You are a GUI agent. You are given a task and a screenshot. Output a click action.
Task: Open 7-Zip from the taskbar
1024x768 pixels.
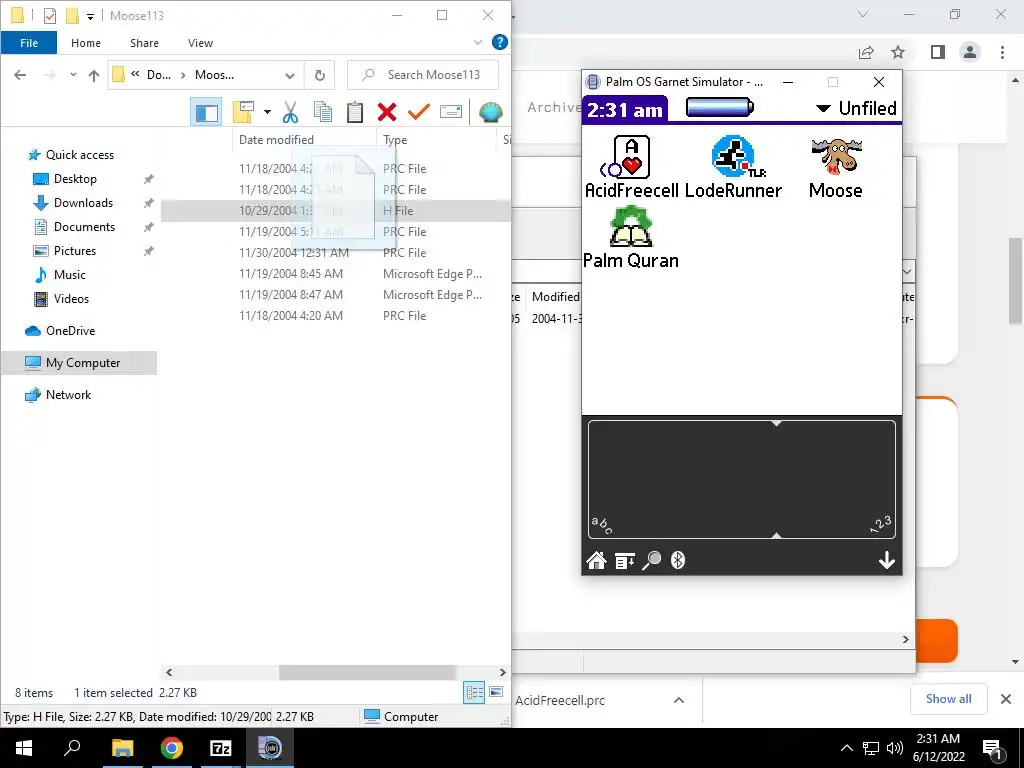pos(220,748)
